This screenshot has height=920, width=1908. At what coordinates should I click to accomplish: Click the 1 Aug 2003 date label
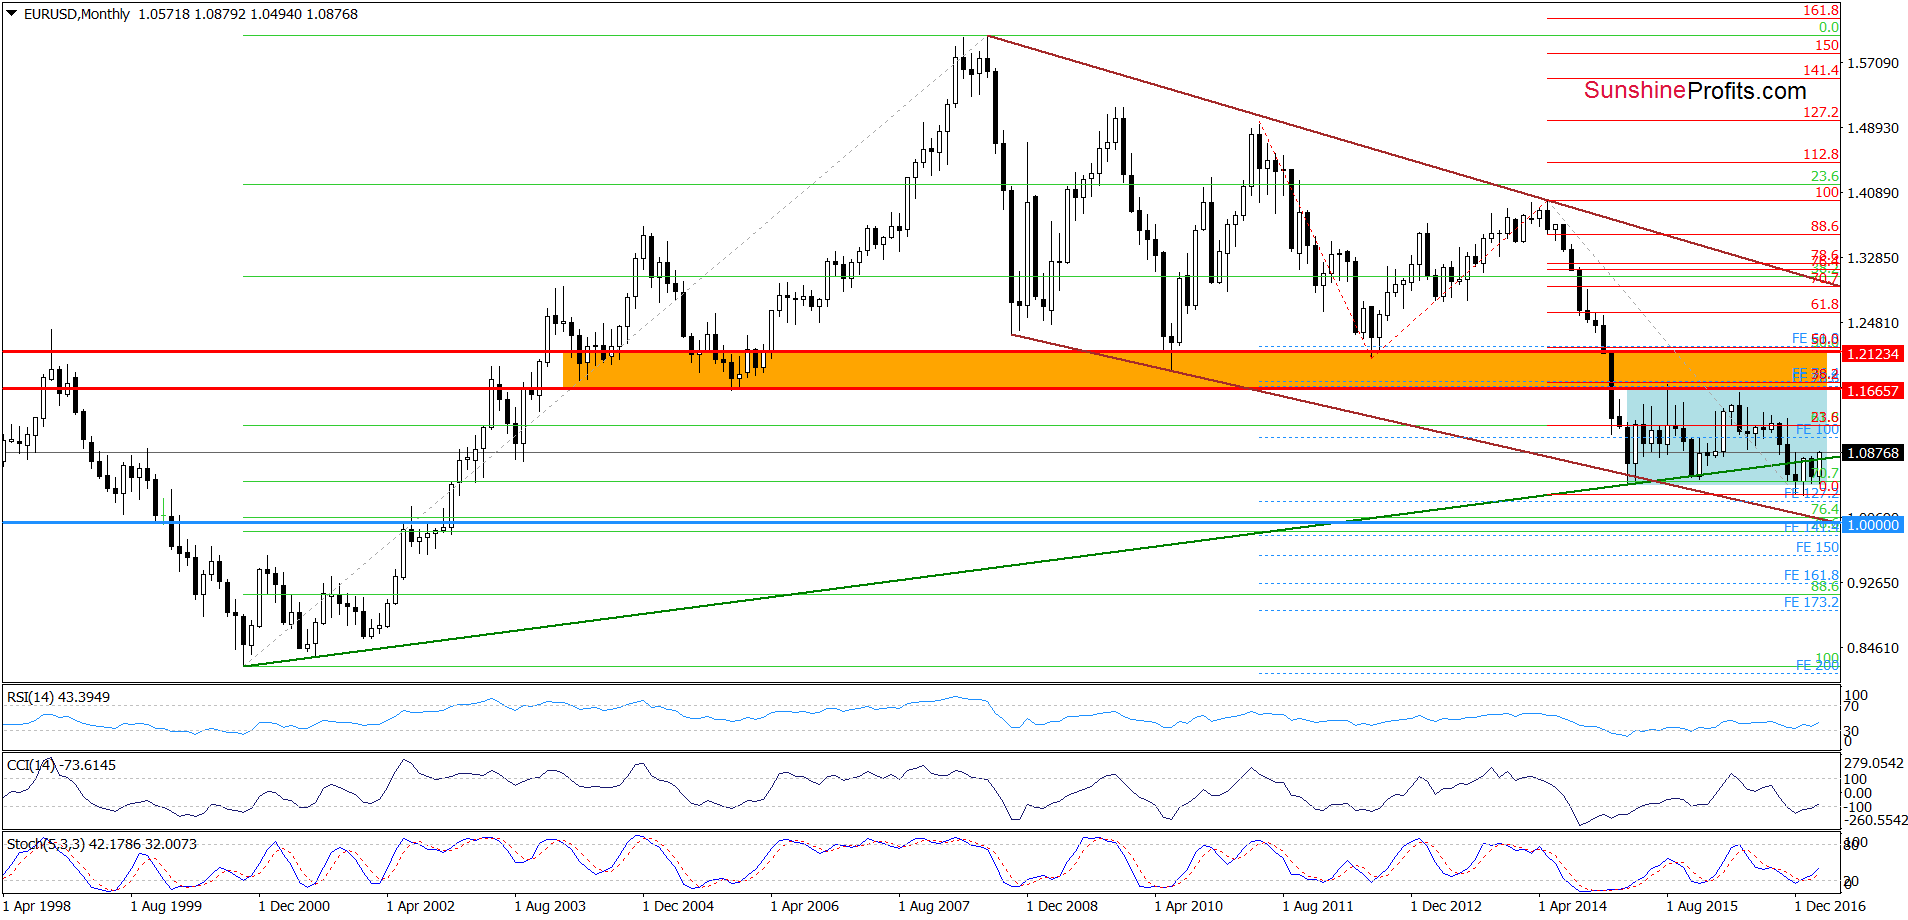[550, 906]
